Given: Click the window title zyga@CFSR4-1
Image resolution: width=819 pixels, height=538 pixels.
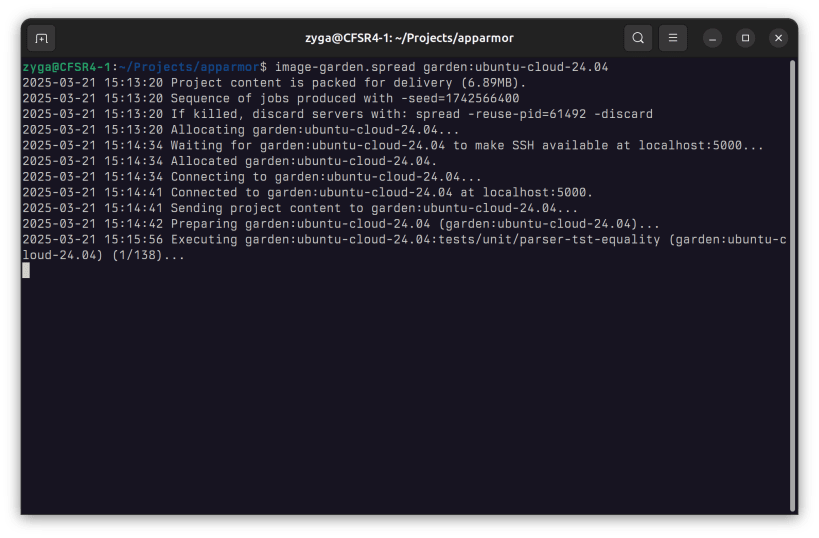Looking at the screenshot, I should [409, 38].
